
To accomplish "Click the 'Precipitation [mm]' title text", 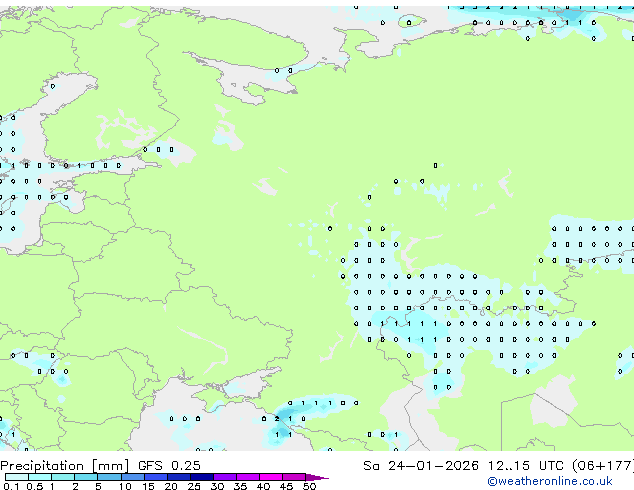I will 65,466.
